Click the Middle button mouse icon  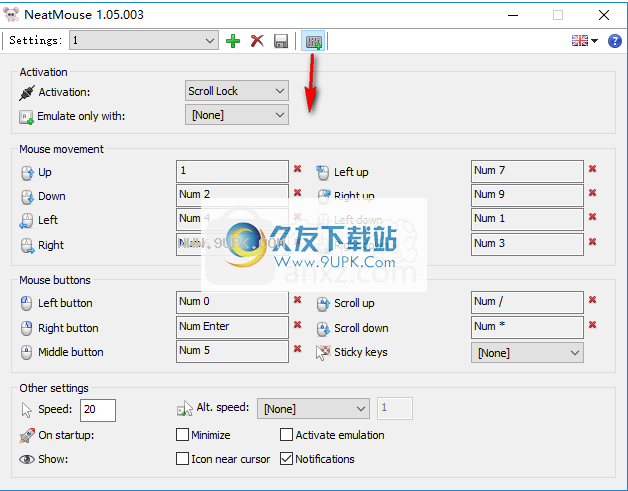click(x=26, y=352)
